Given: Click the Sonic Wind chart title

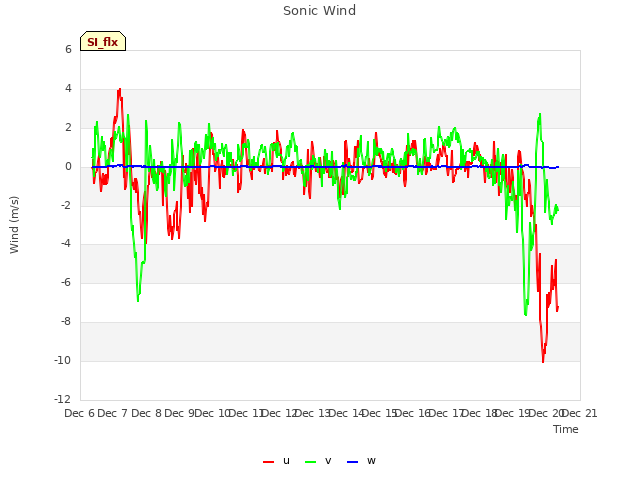Looking at the screenshot, I should click(x=320, y=10).
